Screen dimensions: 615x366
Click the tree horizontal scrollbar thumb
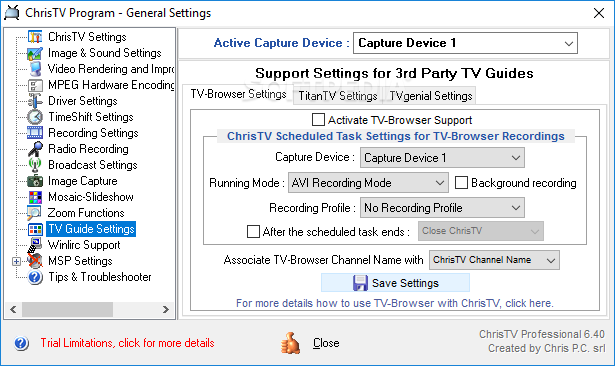tap(67, 310)
